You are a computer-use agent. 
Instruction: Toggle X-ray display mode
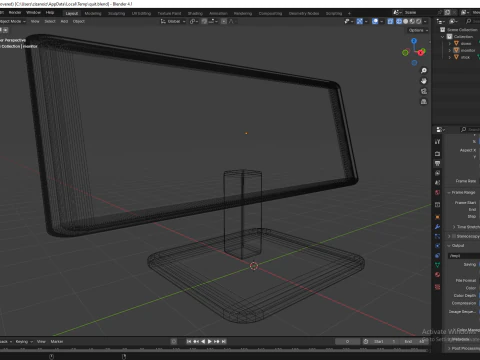pyautogui.click(x=390, y=21)
